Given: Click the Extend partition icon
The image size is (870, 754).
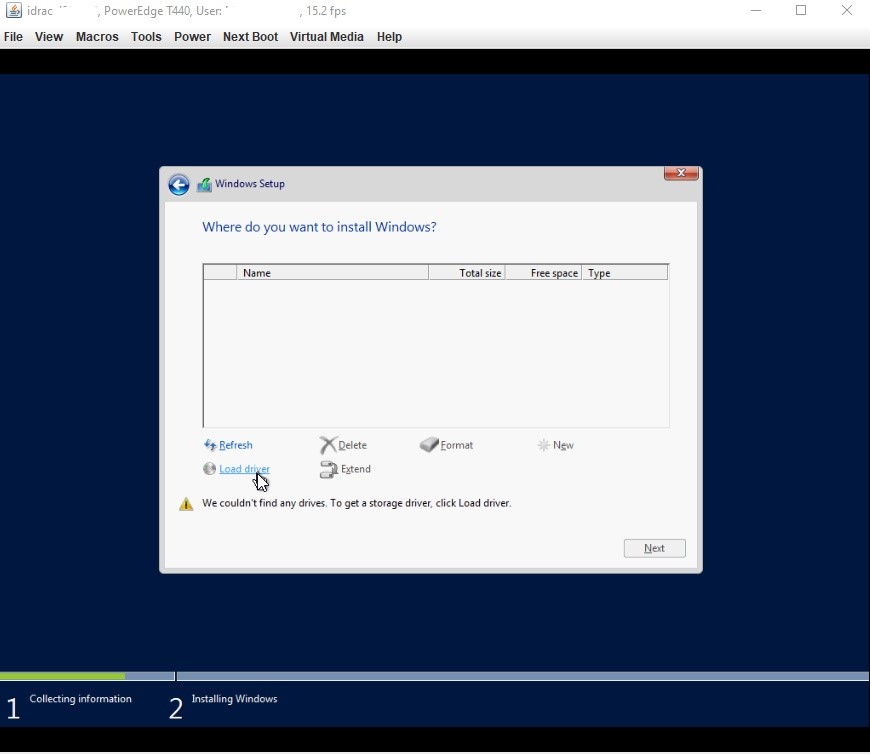Looking at the screenshot, I should 326,469.
